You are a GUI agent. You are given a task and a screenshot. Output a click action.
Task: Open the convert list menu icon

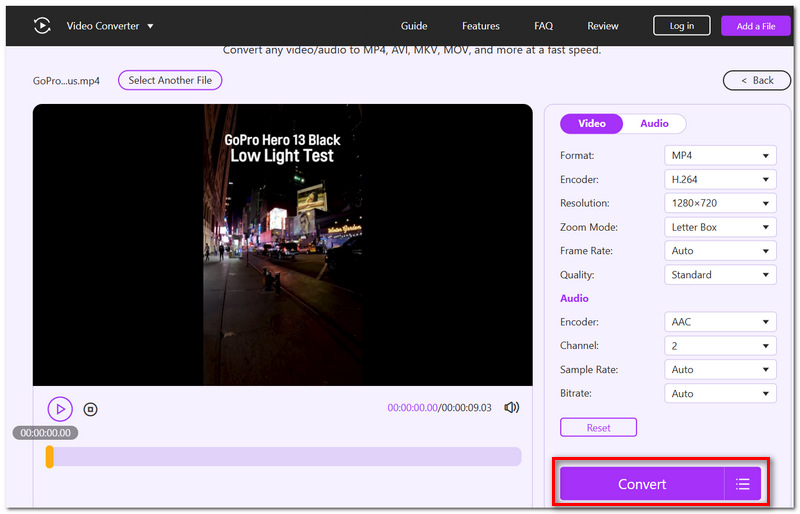[742, 484]
